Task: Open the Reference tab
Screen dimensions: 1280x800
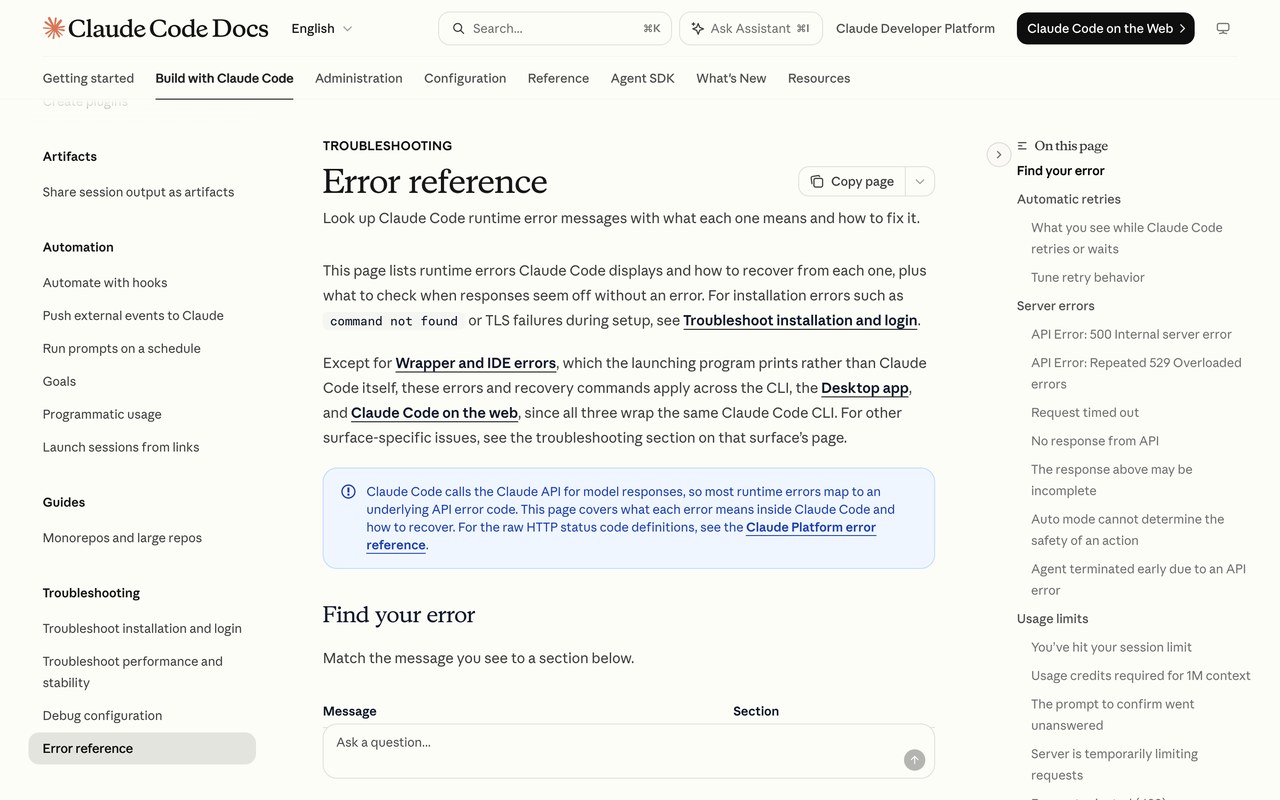Action: [558, 78]
